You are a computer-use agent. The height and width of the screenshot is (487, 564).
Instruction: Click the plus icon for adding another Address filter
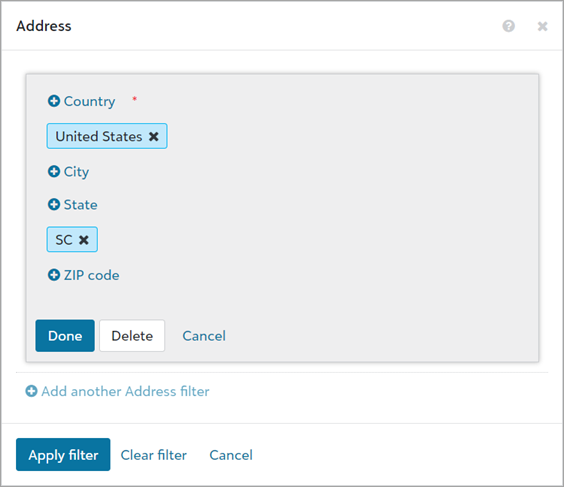[x=31, y=391]
